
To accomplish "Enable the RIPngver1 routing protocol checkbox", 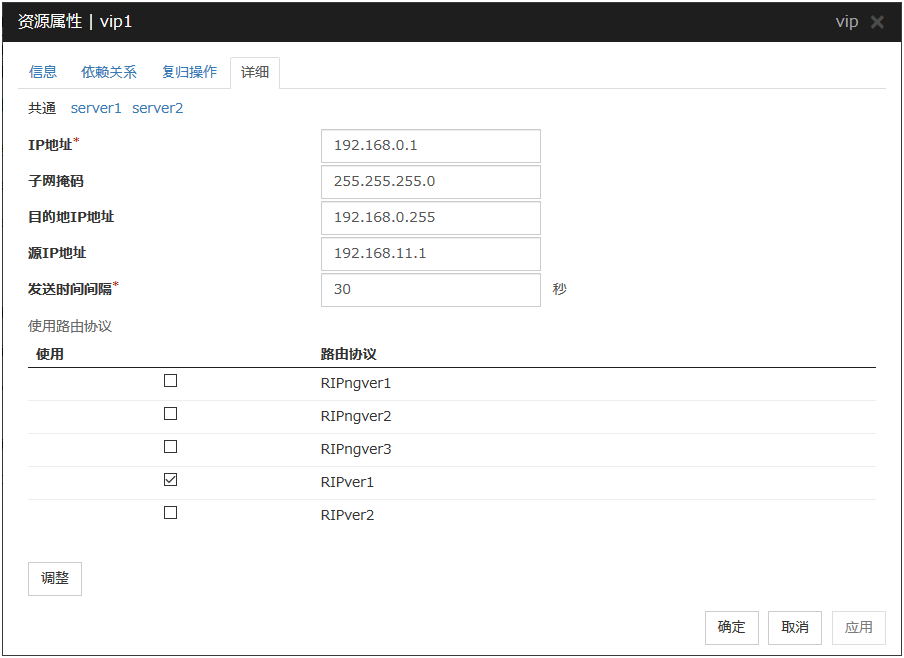I will pyautogui.click(x=170, y=381).
